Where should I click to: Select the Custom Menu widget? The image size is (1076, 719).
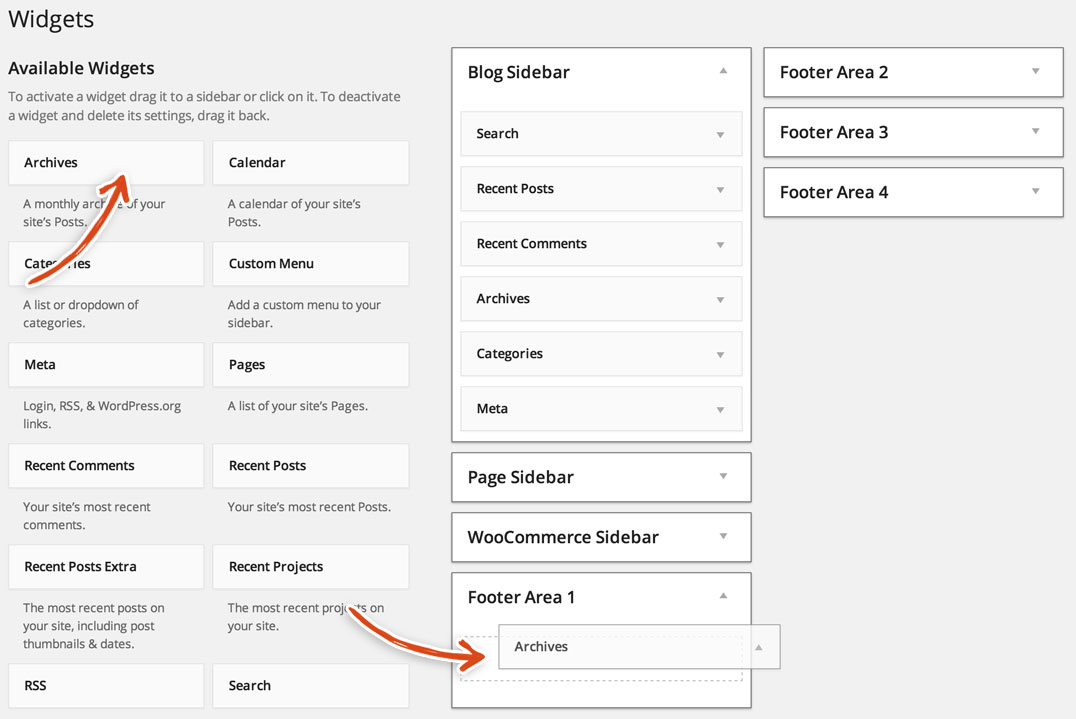310,263
